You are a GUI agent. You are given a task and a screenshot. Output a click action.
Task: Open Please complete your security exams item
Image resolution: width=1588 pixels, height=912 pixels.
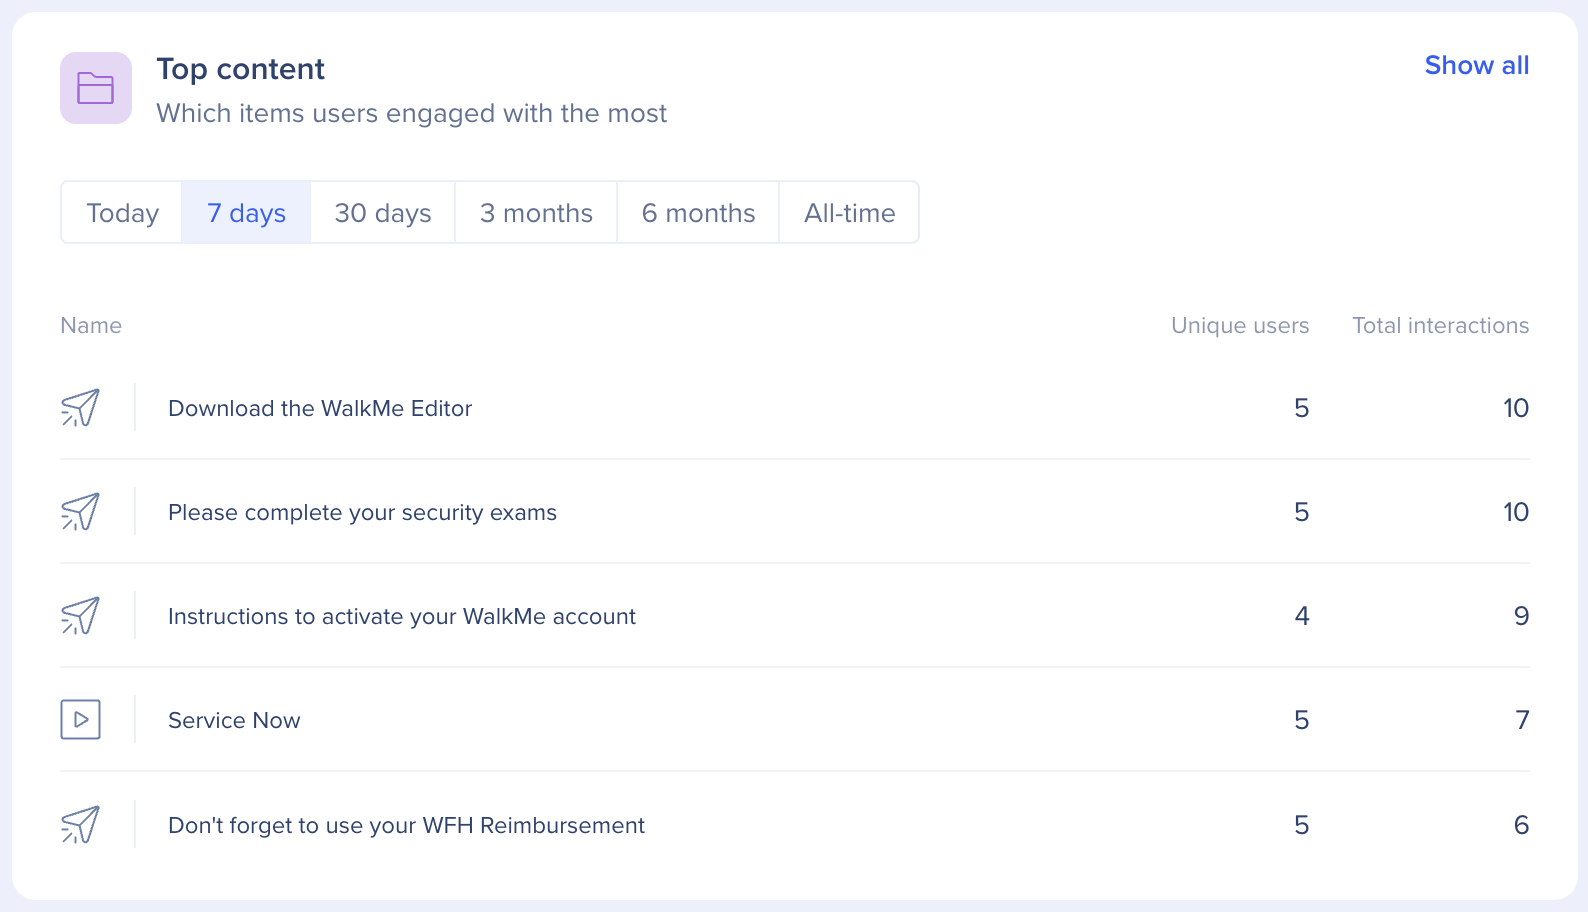[x=362, y=513]
